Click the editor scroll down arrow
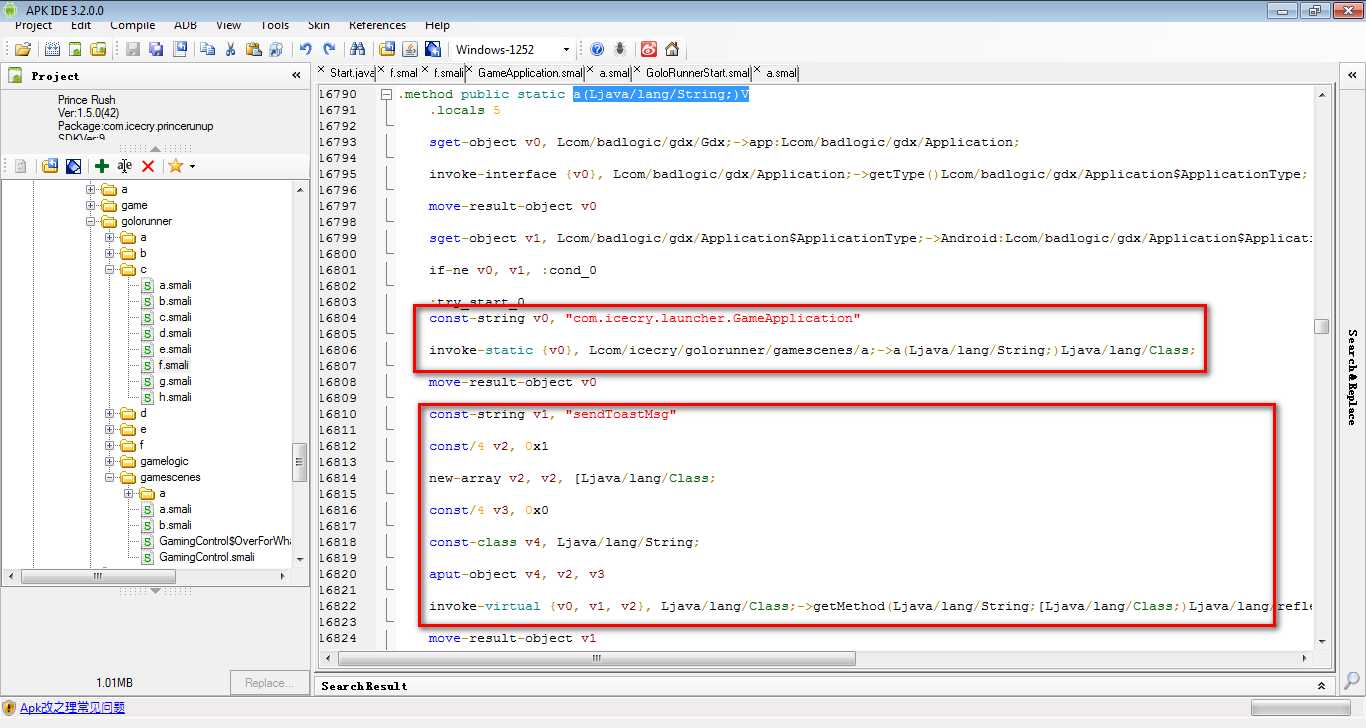Image resolution: width=1366 pixels, height=728 pixels. pyautogui.click(x=1321, y=641)
